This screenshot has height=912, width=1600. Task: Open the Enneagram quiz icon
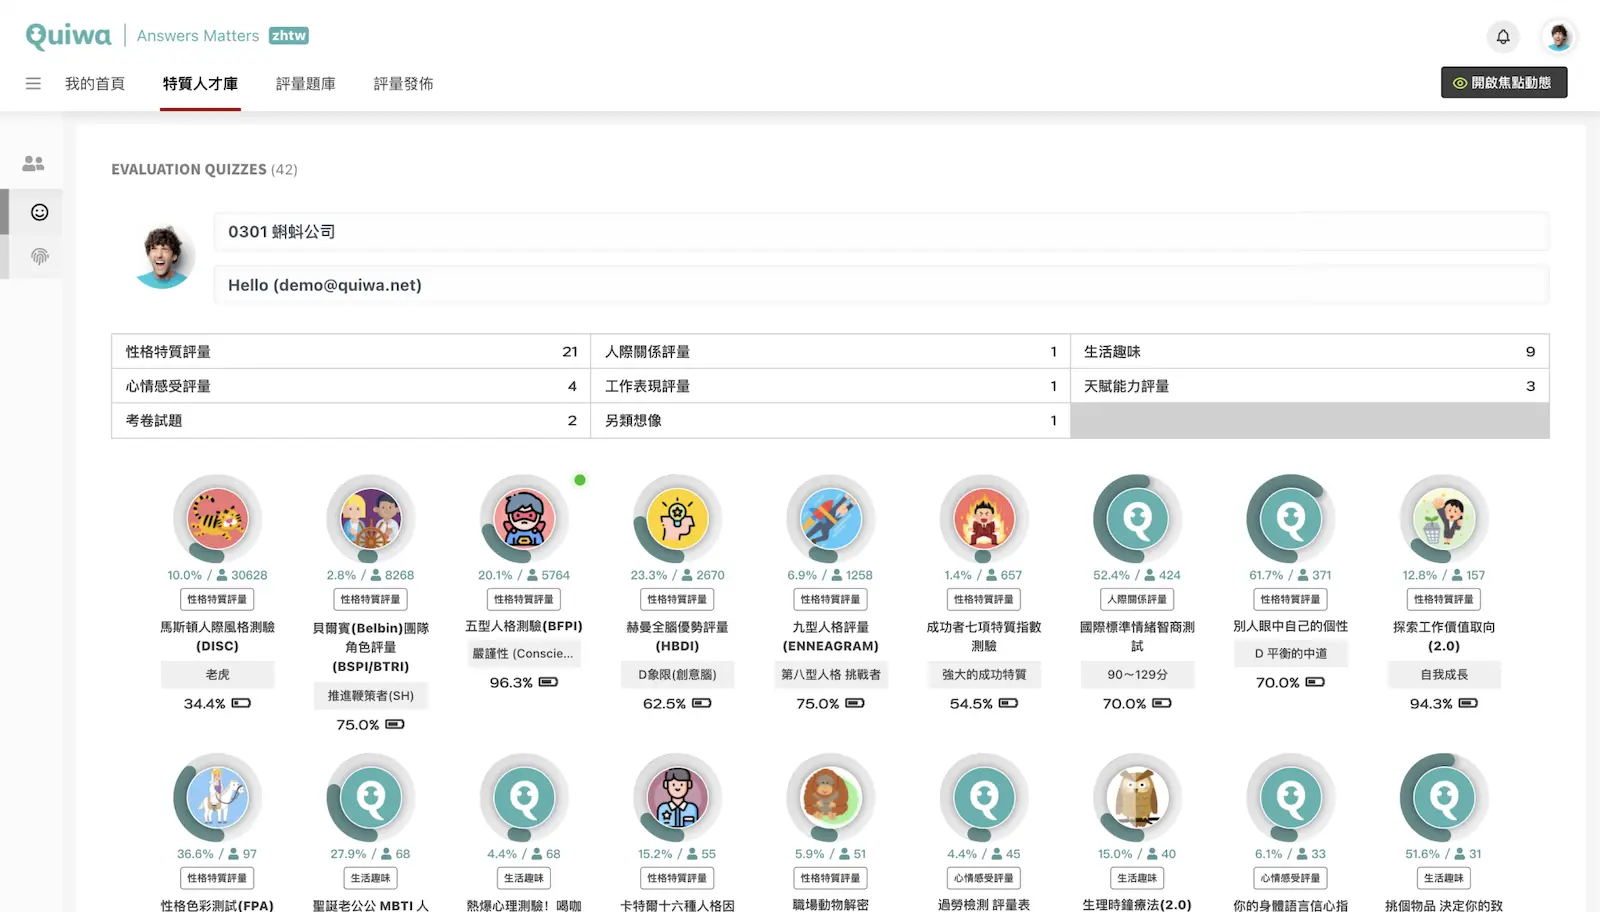830,519
